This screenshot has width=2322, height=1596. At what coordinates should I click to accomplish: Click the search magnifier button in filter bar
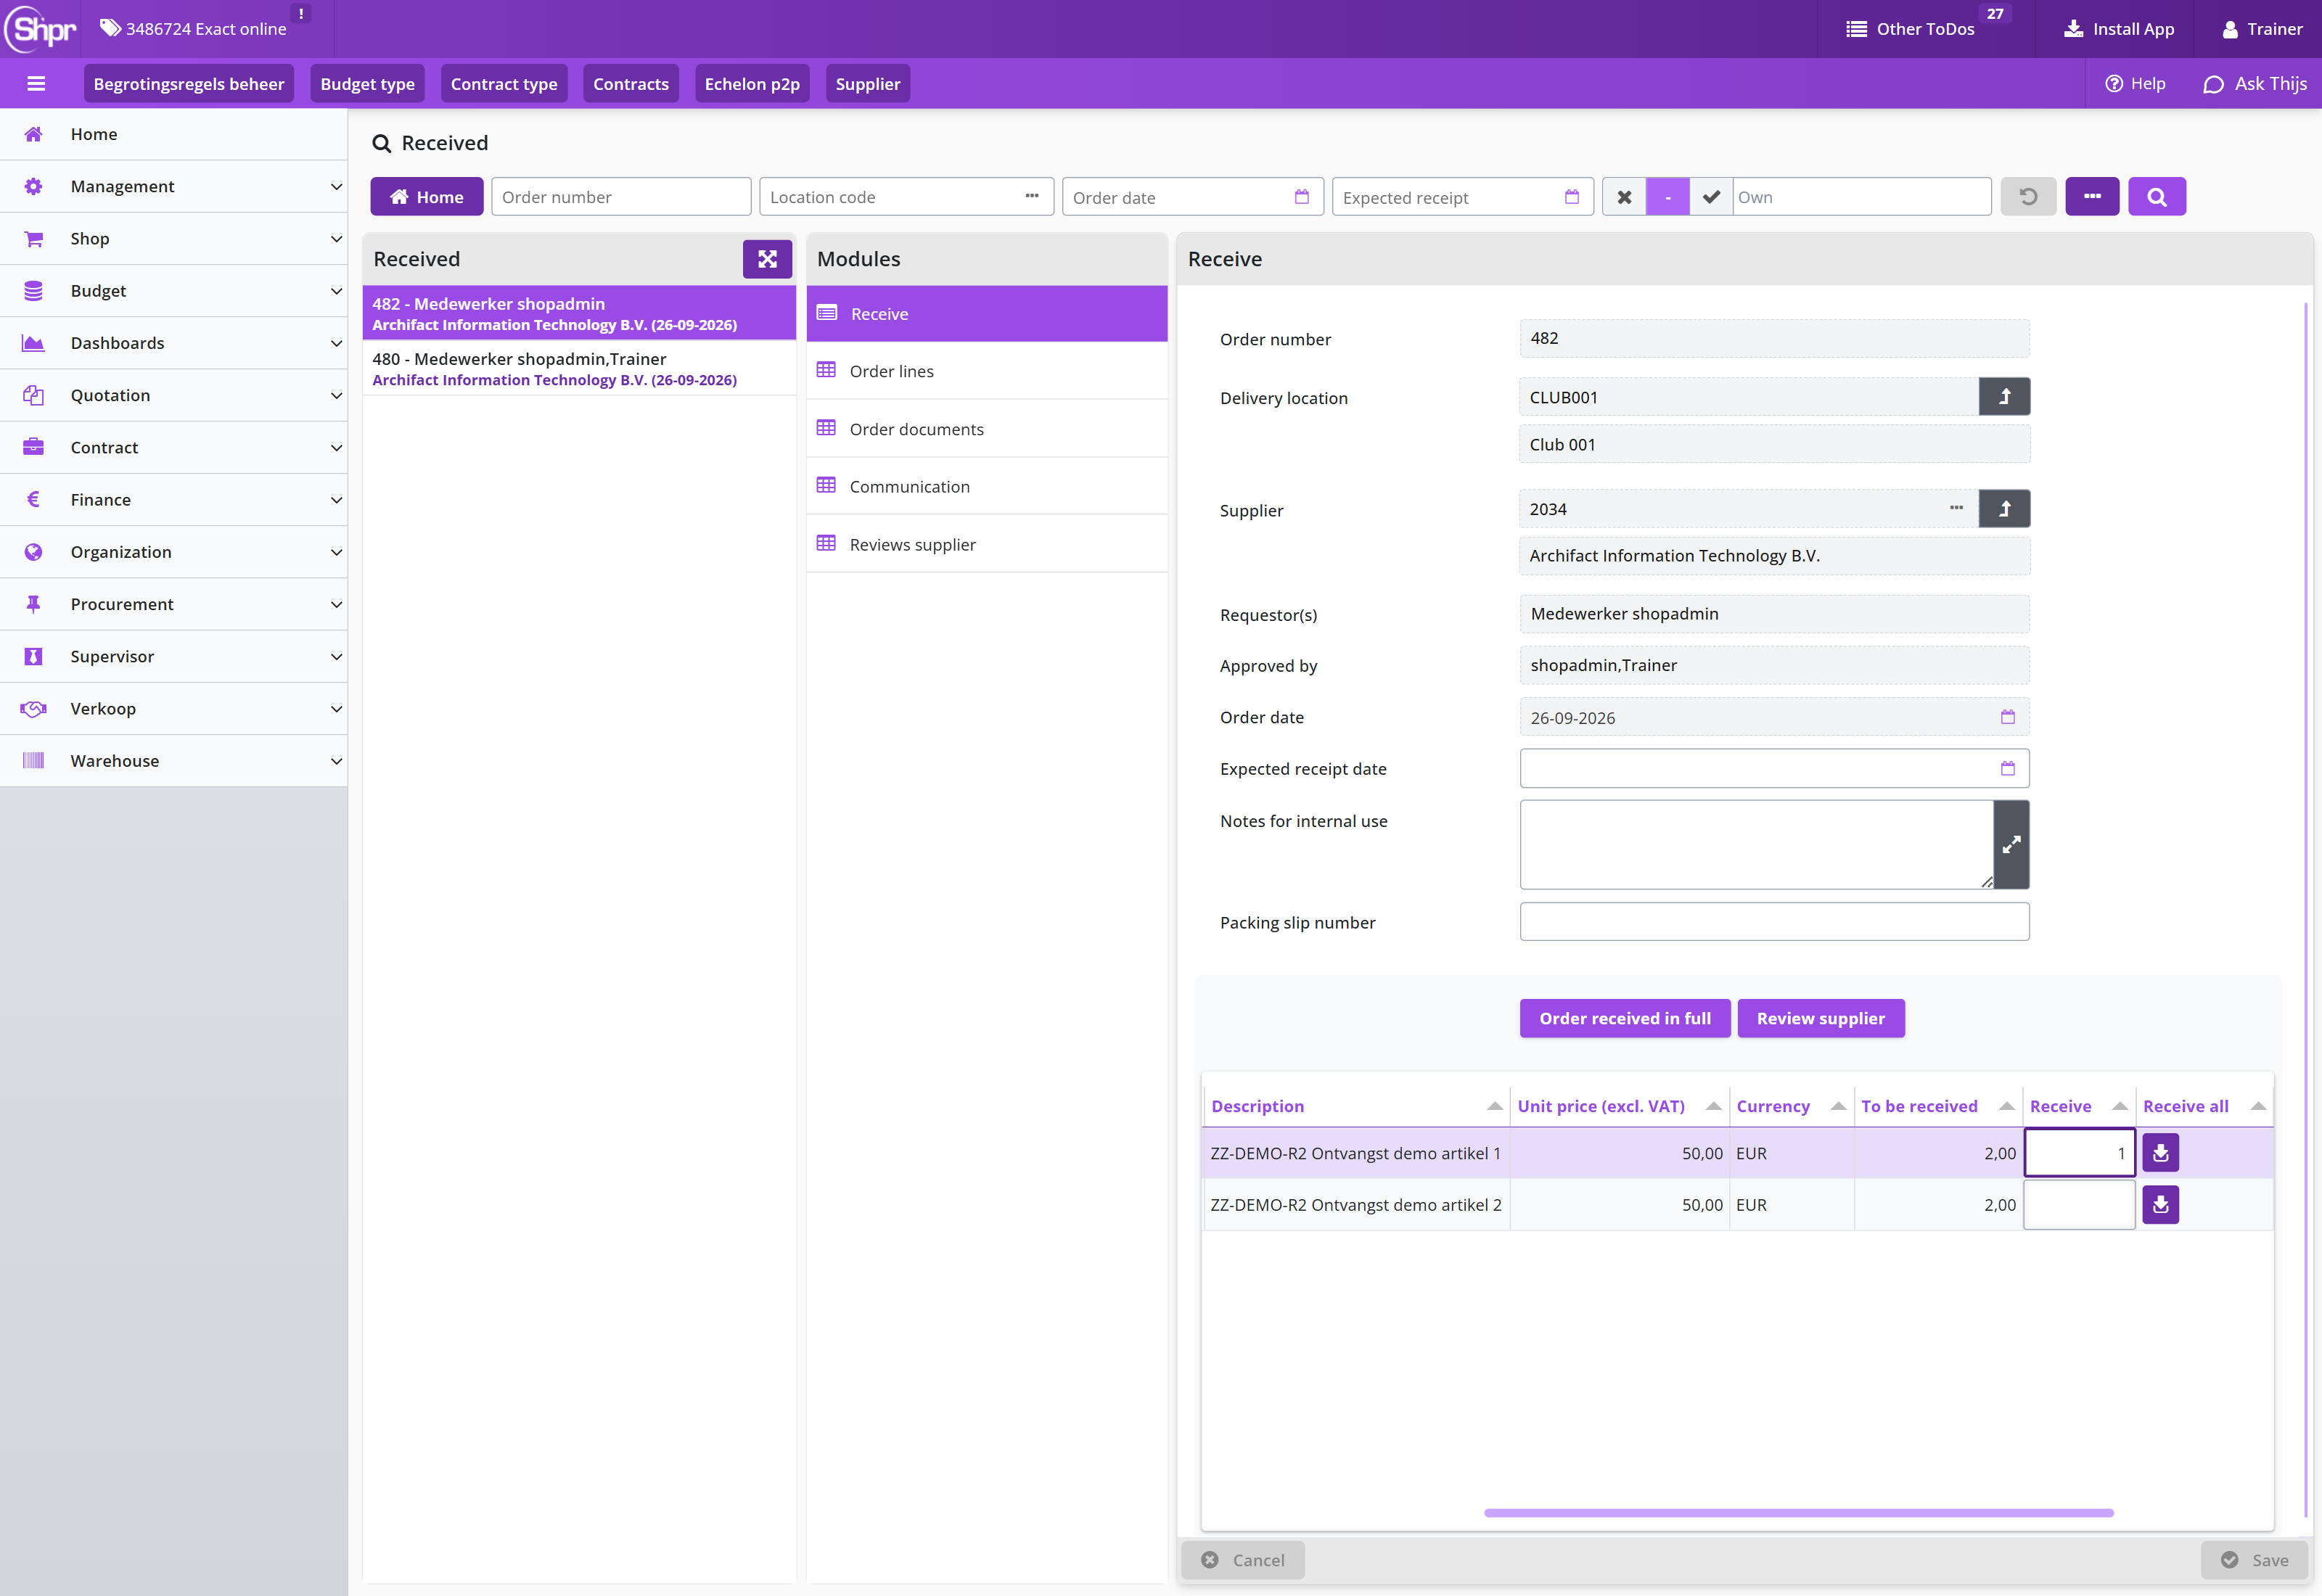(2157, 197)
